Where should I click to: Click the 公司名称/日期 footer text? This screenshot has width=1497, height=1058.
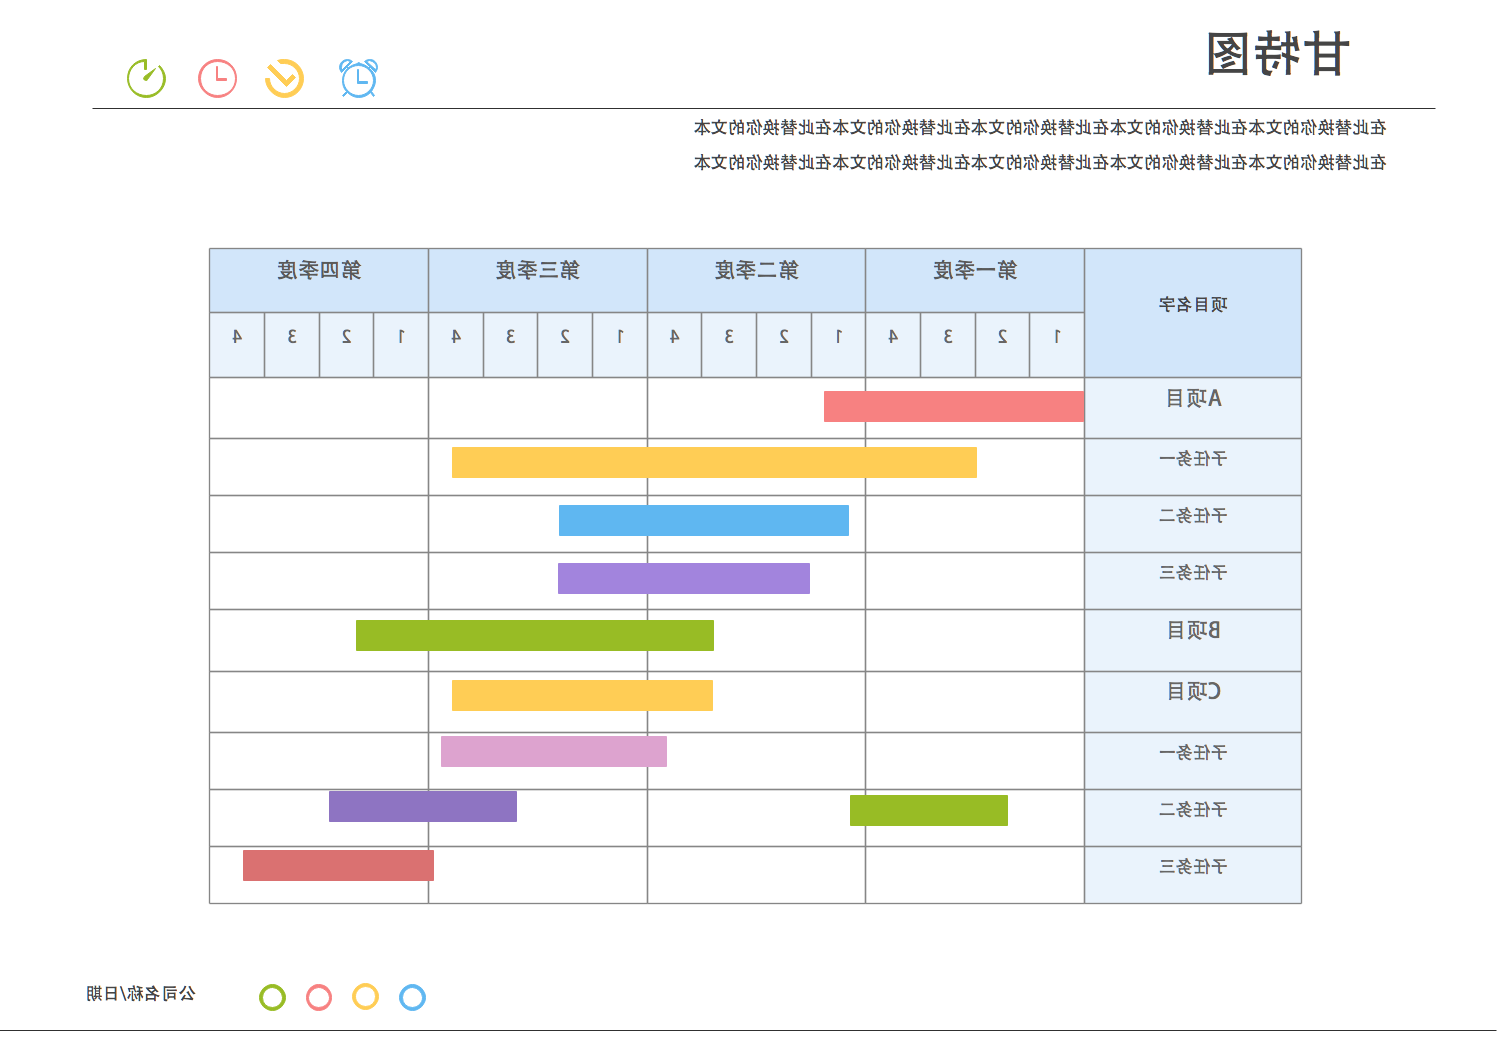pos(141,993)
